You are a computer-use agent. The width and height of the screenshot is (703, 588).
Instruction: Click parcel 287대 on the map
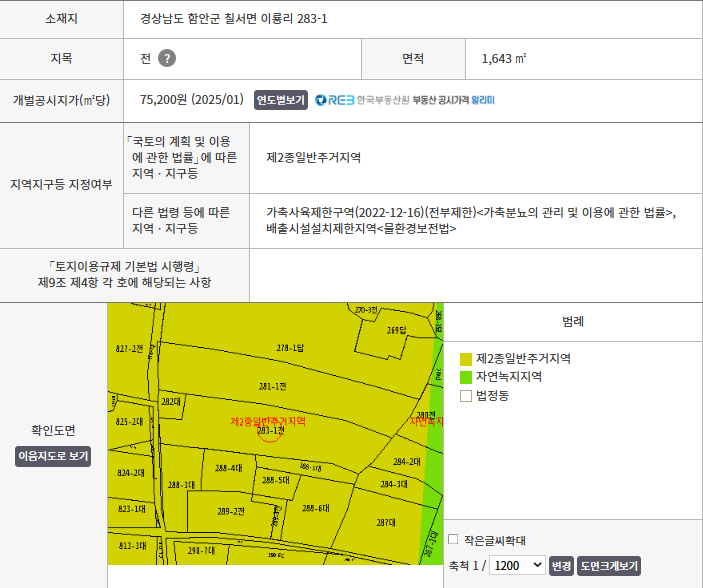[x=385, y=522]
